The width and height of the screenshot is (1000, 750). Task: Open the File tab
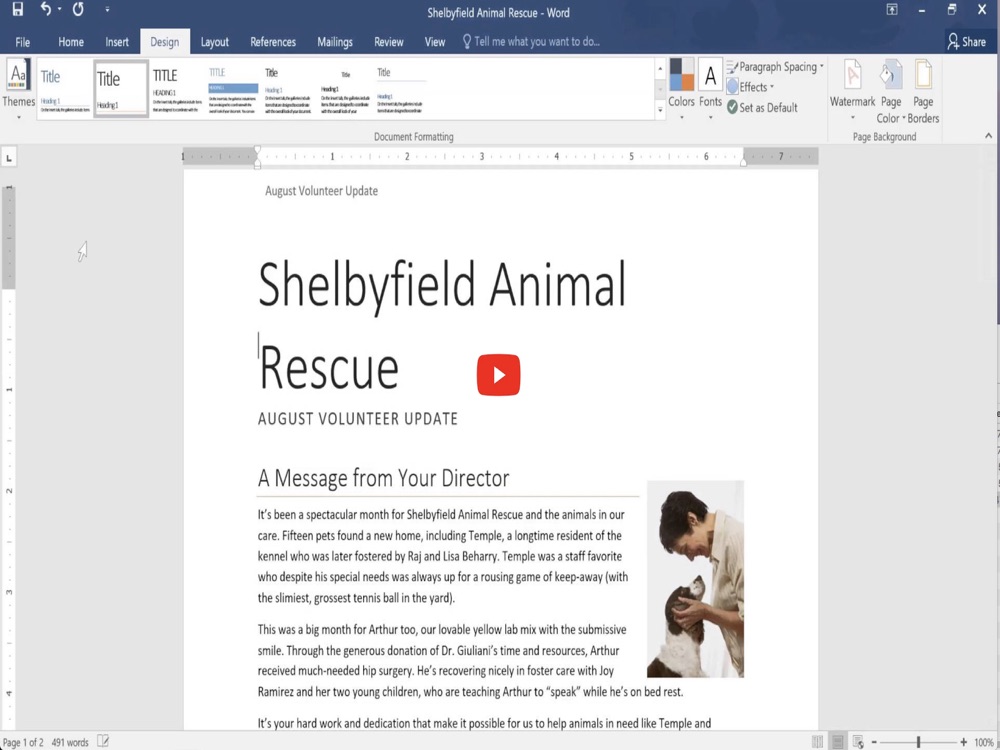pos(23,42)
